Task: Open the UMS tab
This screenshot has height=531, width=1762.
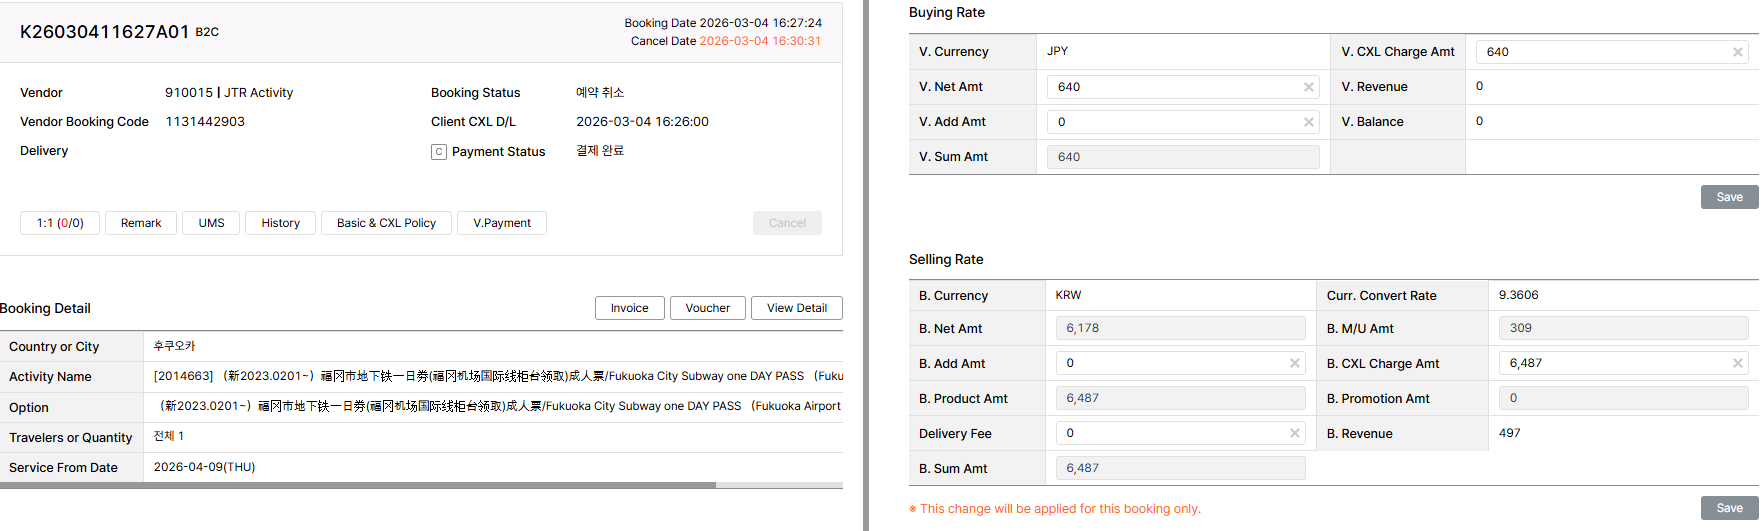Action: click(211, 223)
